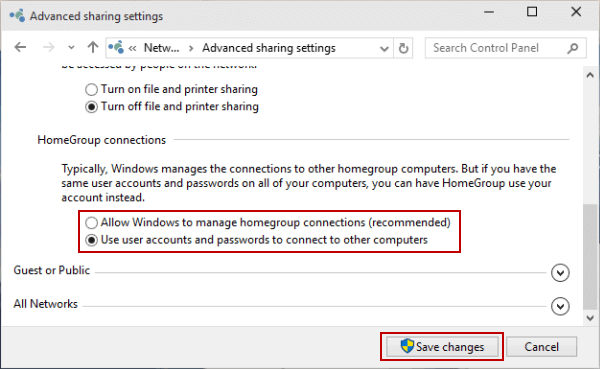Click the Cancel button

click(541, 347)
